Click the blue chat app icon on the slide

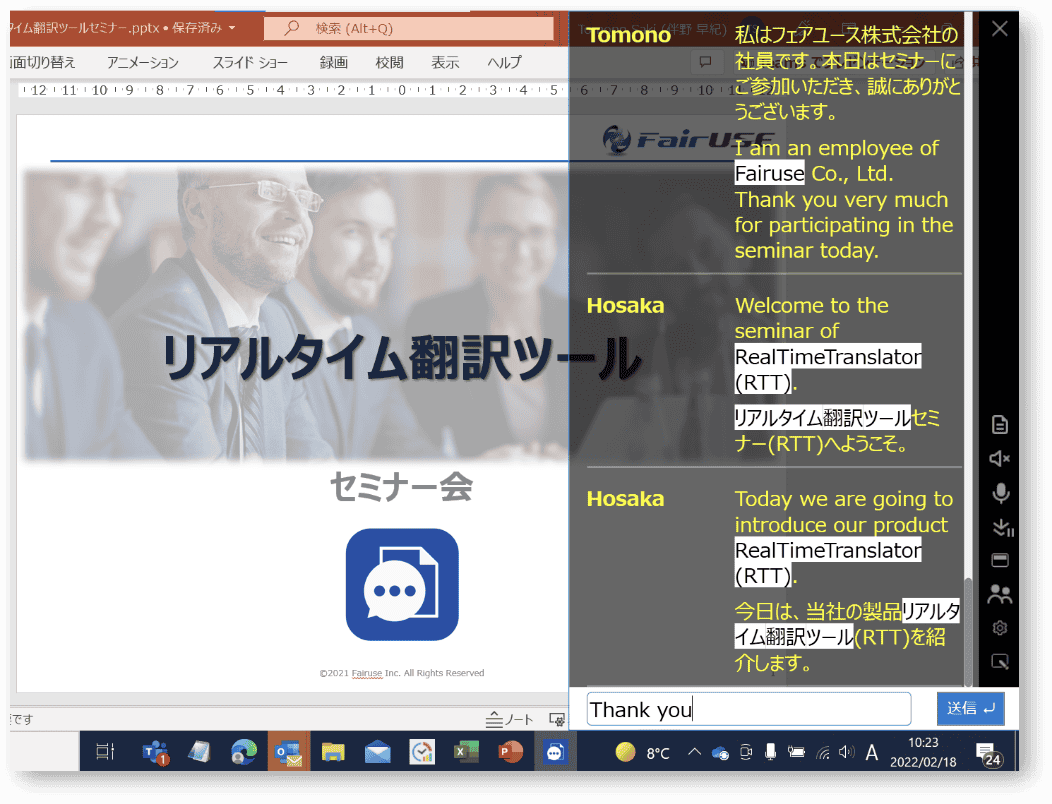point(402,585)
